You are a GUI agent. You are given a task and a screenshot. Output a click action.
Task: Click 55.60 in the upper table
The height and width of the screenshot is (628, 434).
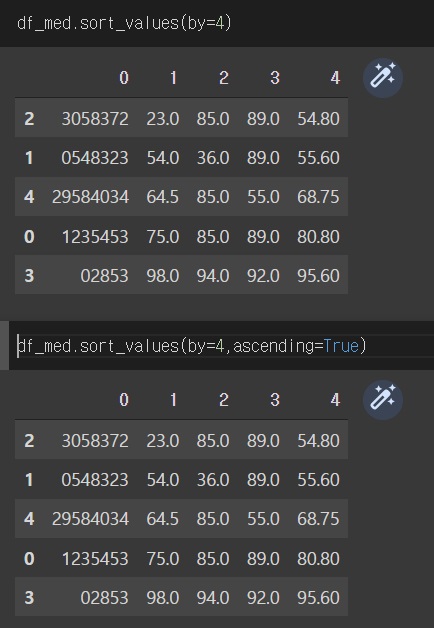pos(318,157)
